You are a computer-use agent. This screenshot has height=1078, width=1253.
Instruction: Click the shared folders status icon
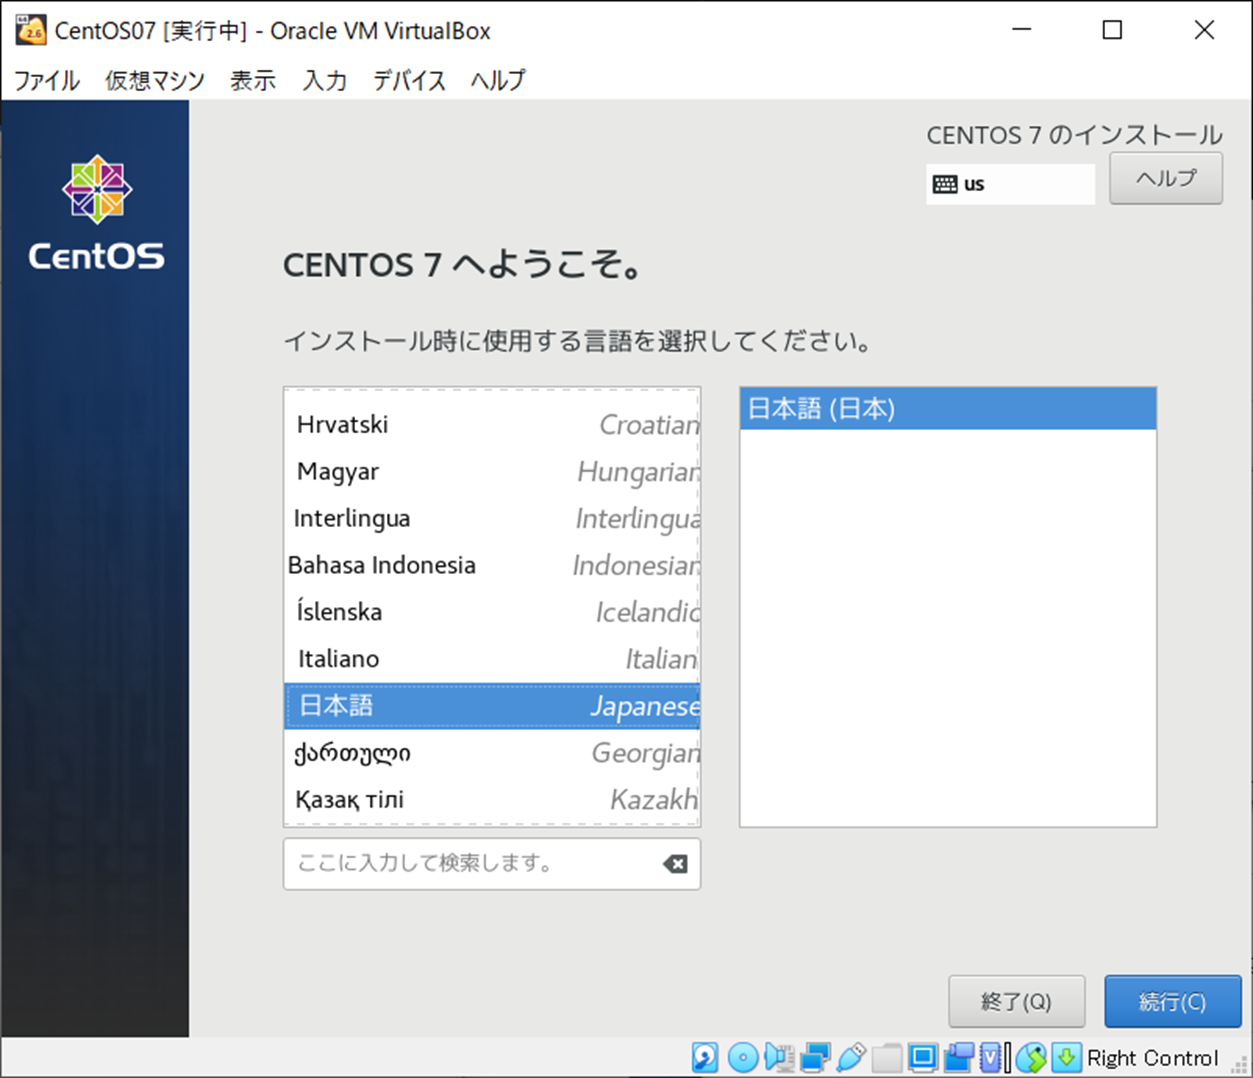click(x=886, y=1057)
